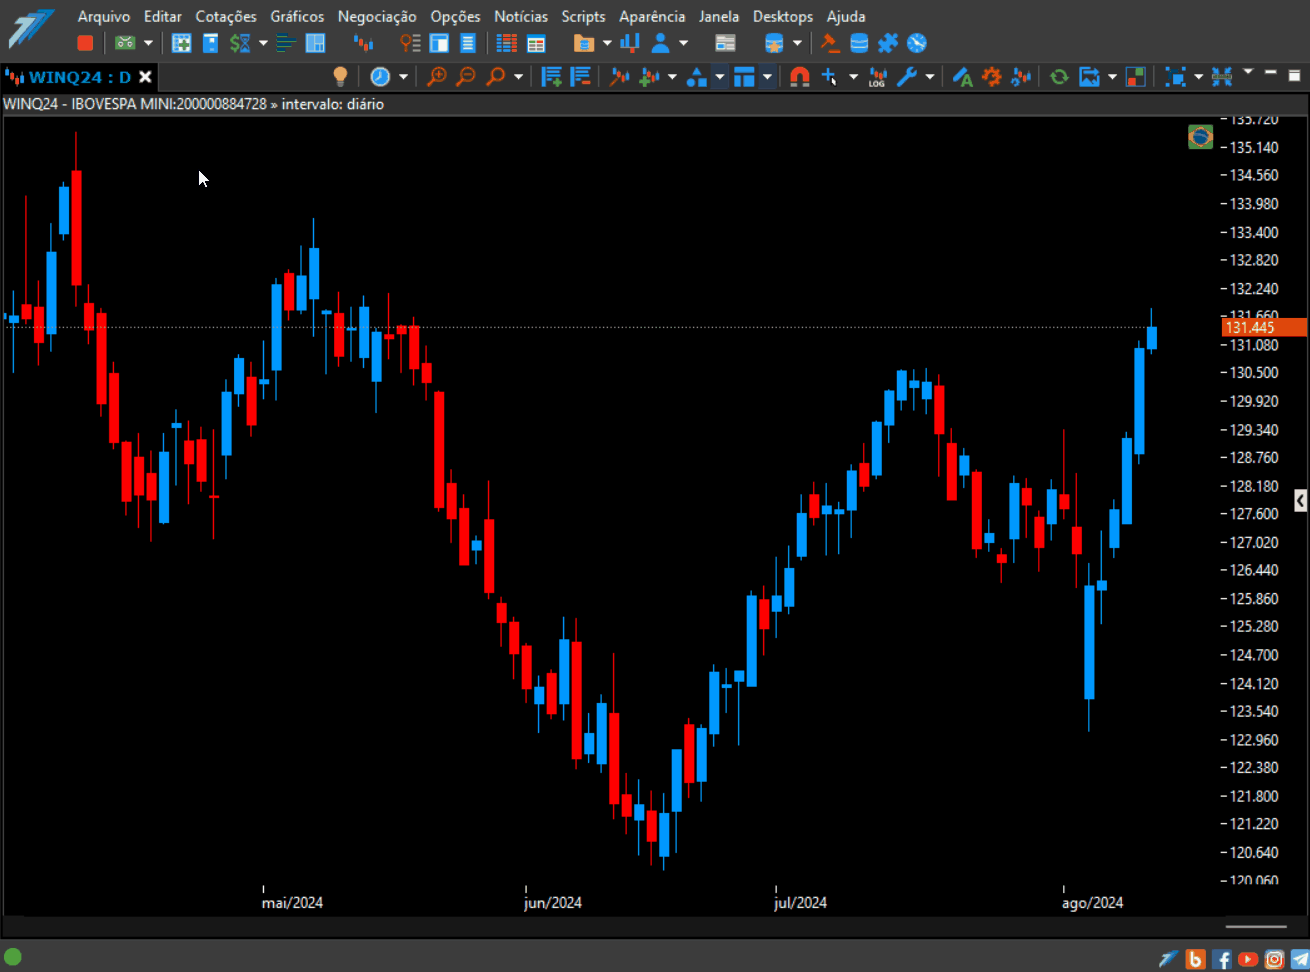
Task: Click the add-indicator list icon
Action: coord(551,76)
